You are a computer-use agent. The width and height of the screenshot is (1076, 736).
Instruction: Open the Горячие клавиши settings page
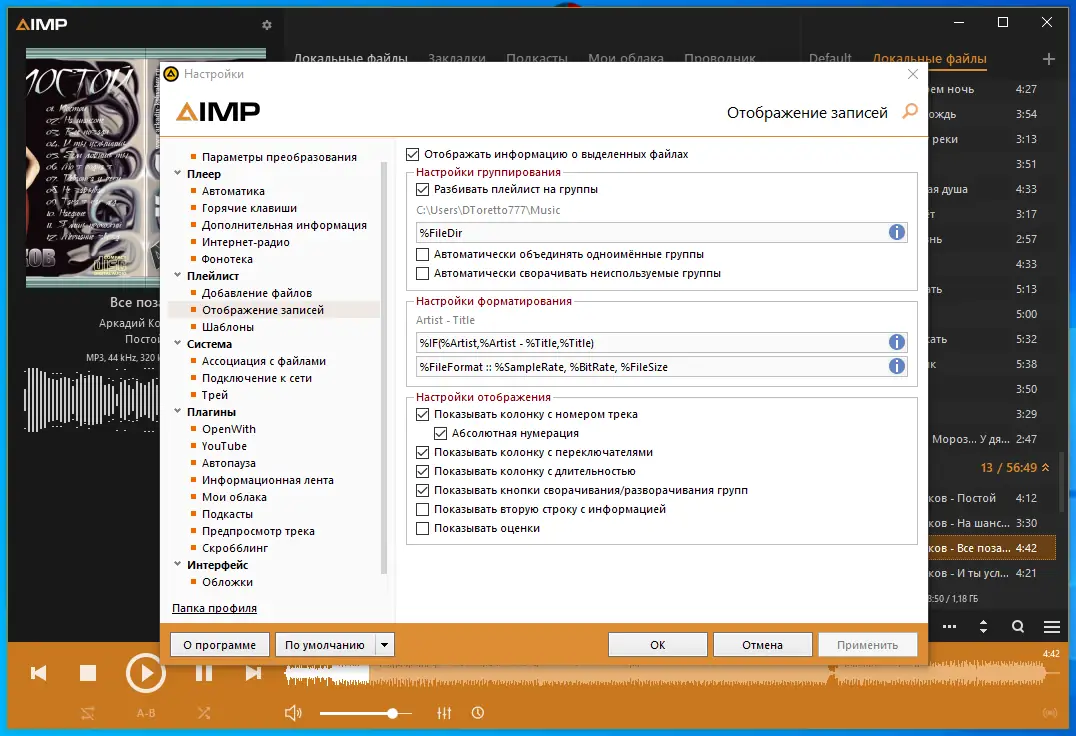tap(249, 208)
